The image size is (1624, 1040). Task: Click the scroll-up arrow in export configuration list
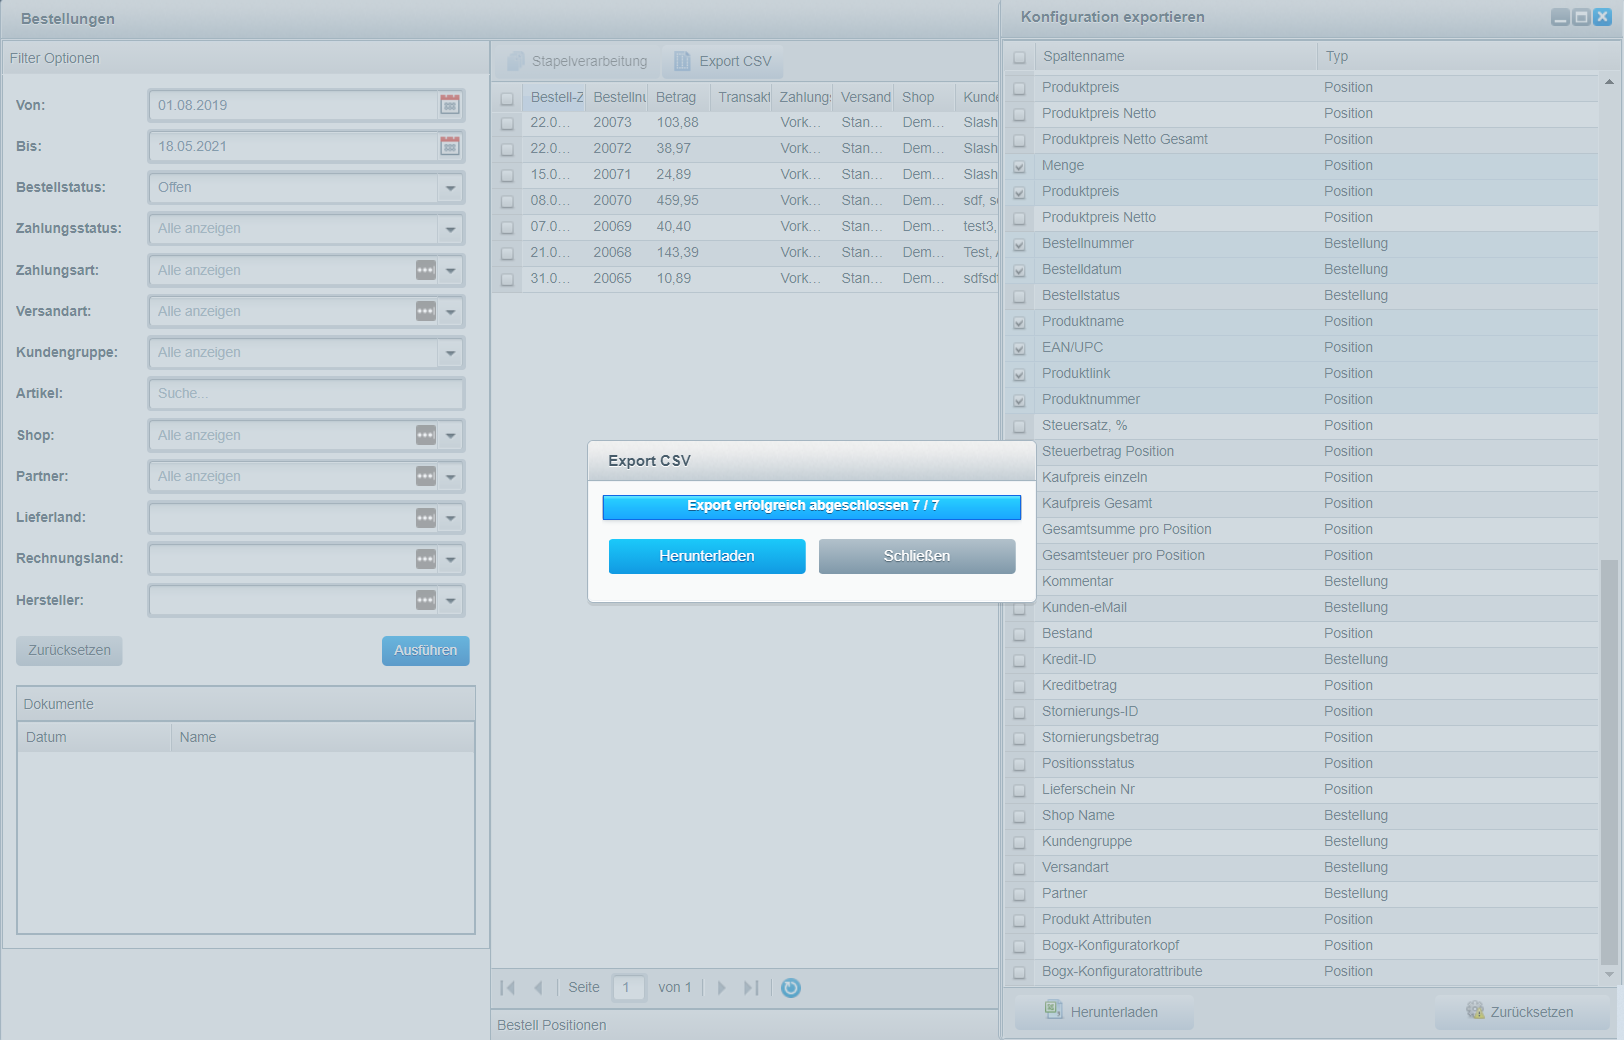(1609, 82)
